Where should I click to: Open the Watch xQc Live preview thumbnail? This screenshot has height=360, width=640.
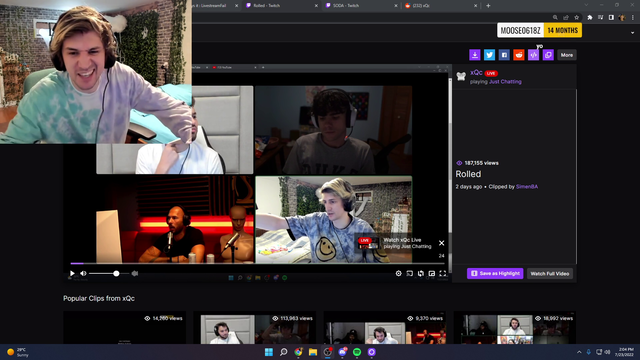point(368,243)
